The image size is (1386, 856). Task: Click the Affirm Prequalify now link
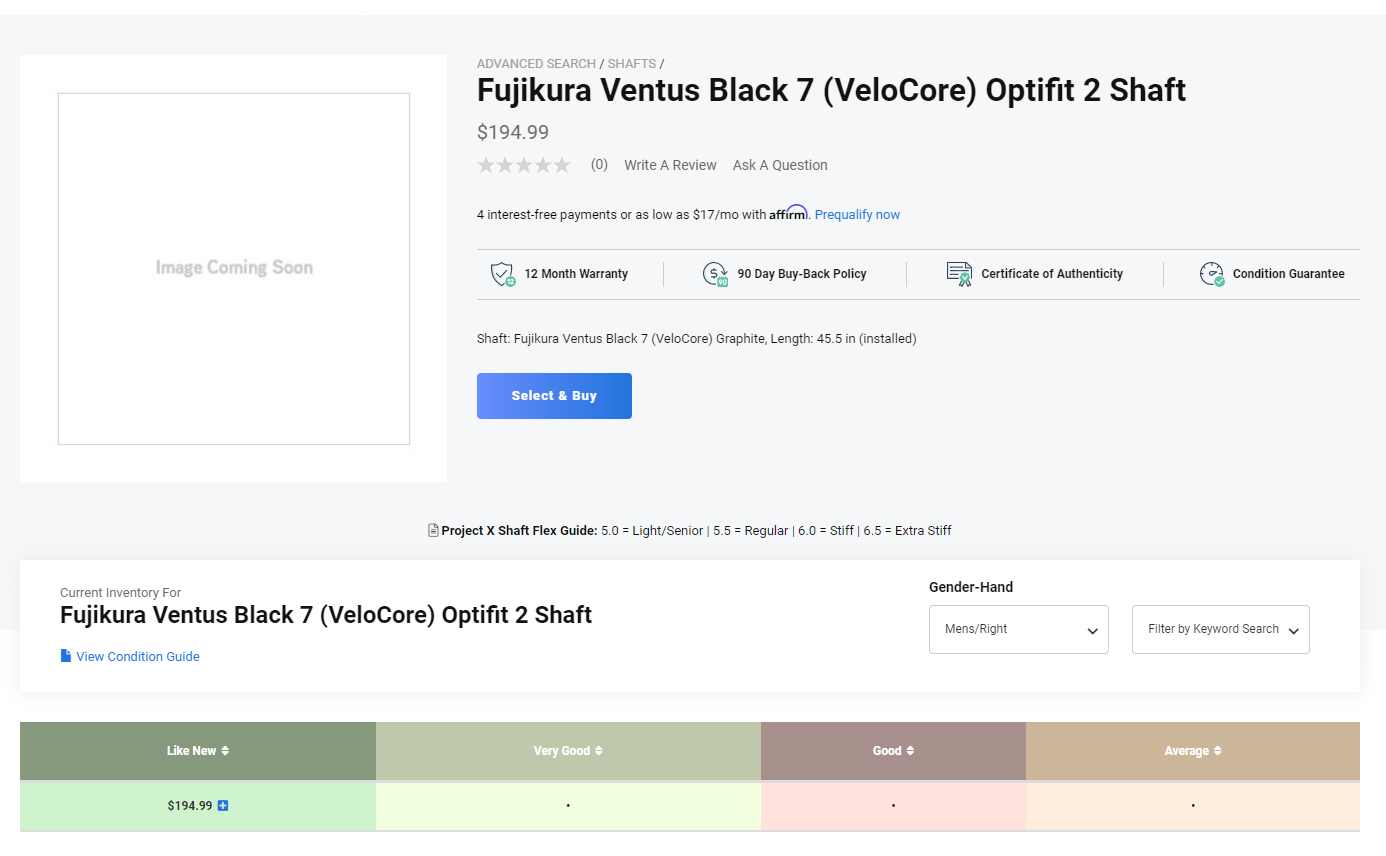857,214
